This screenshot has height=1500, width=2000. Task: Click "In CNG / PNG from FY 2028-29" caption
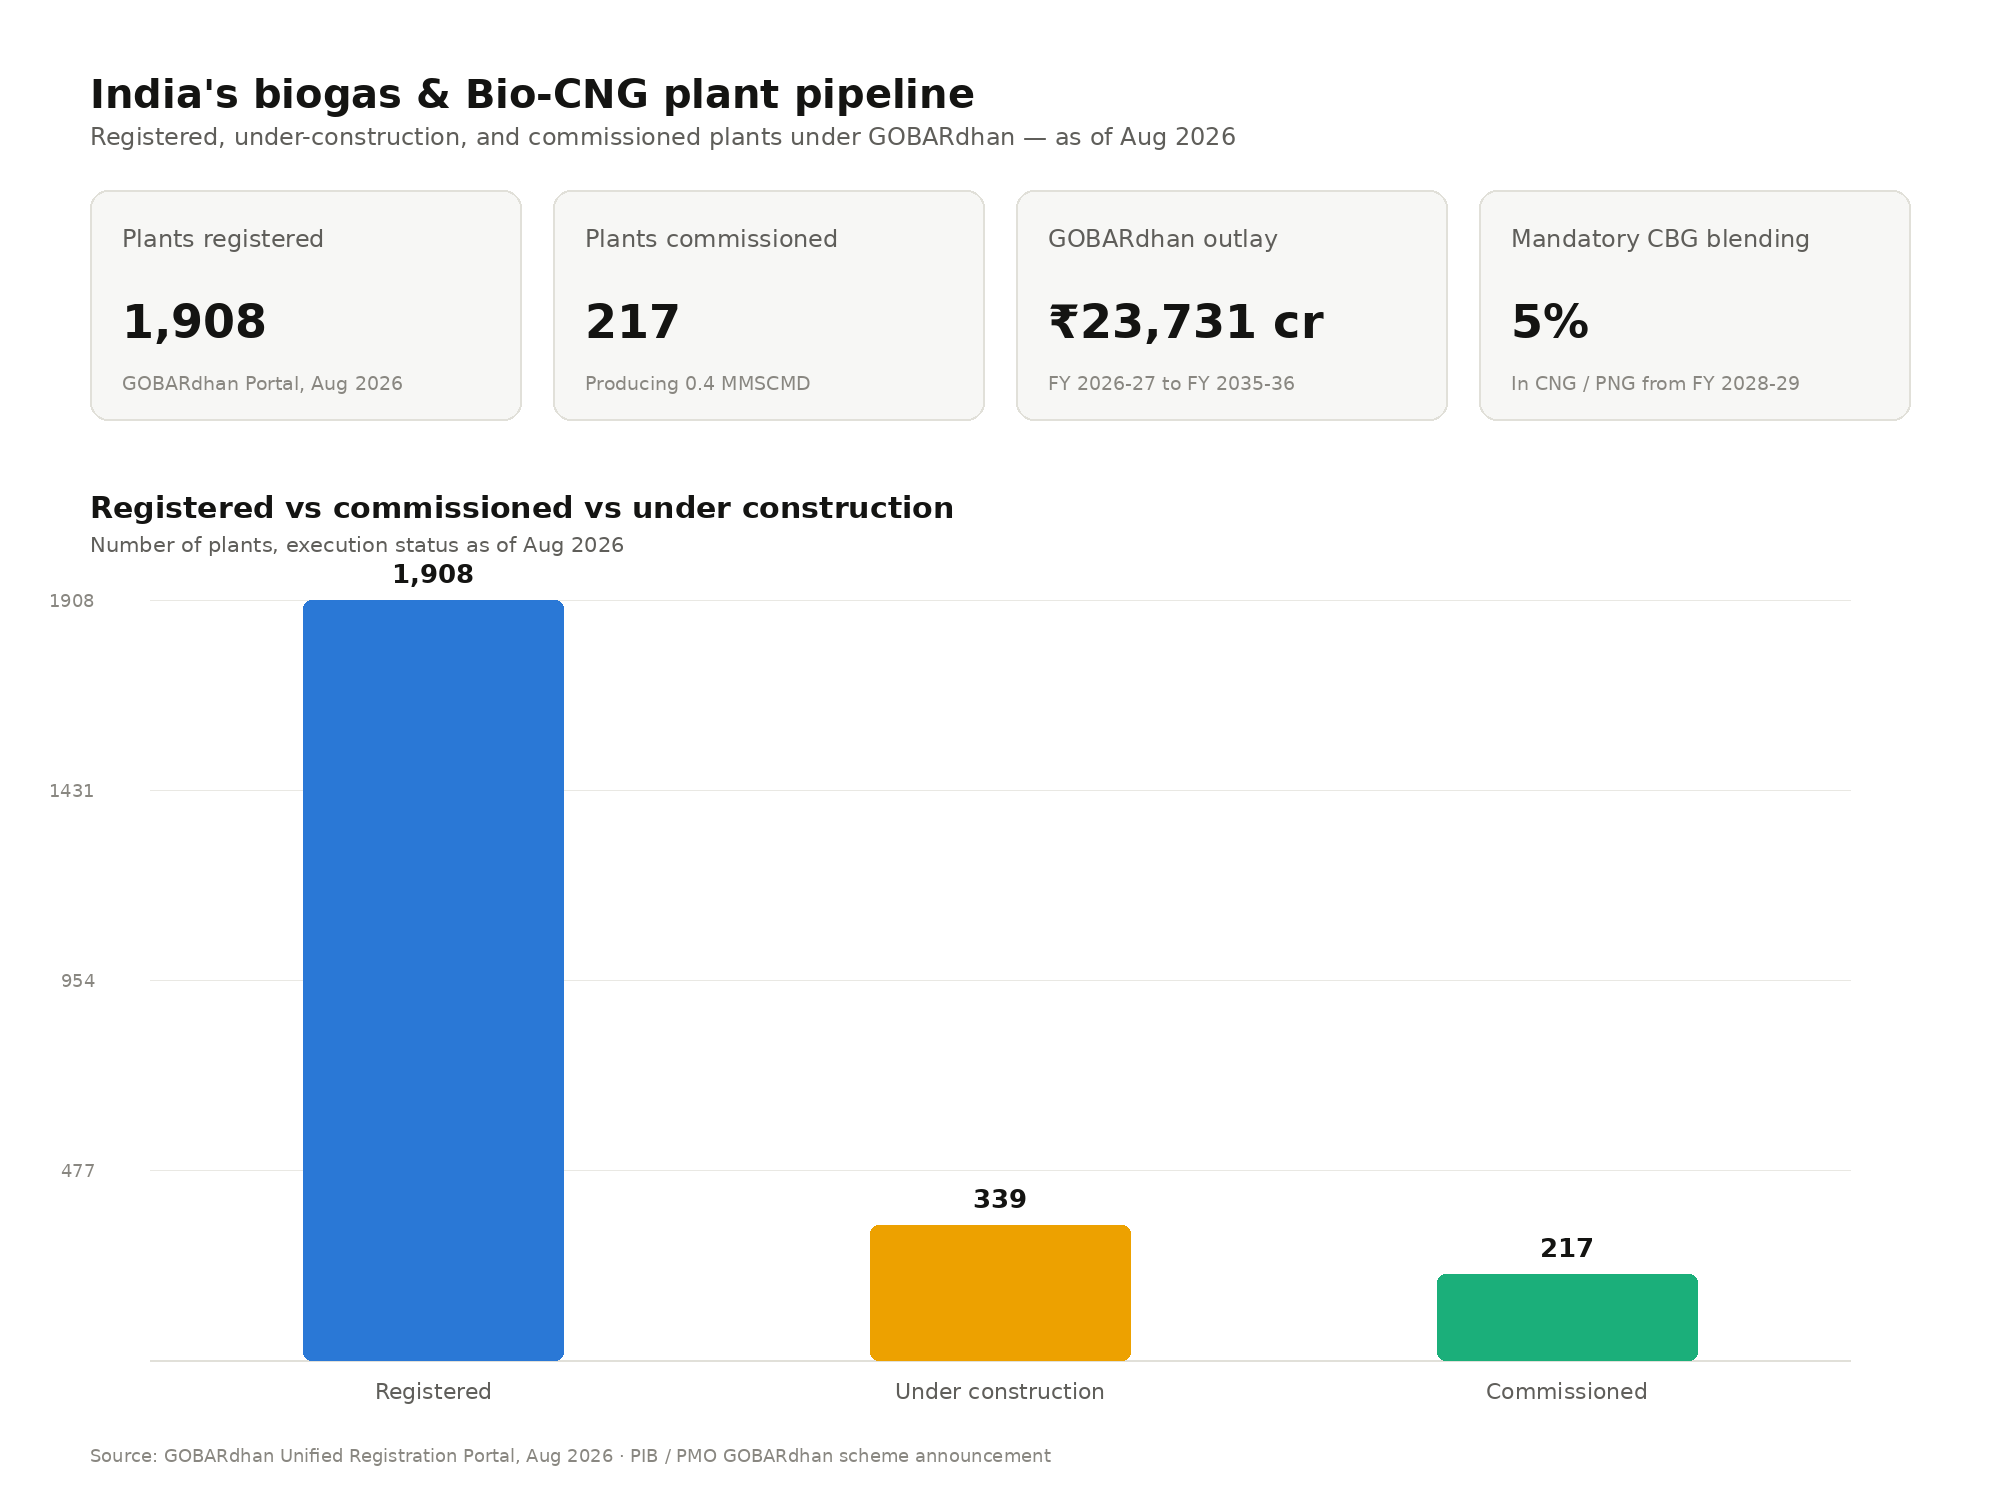coord(1655,384)
